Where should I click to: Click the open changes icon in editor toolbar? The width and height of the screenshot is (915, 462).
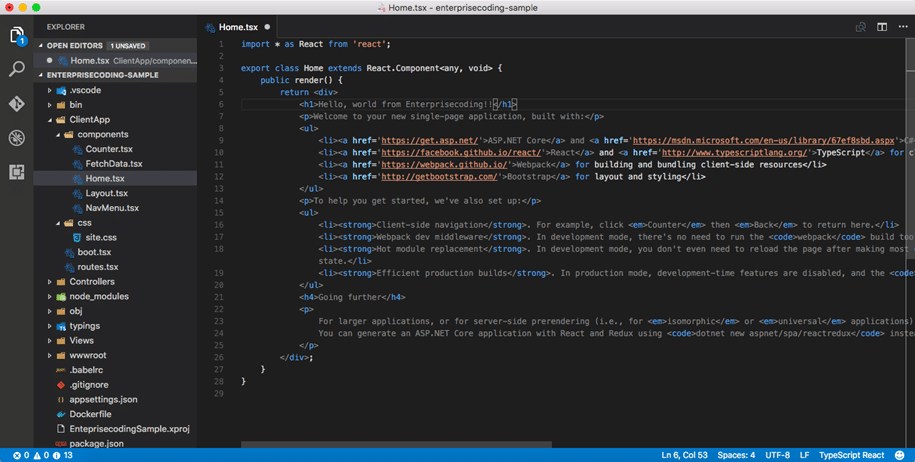pyautogui.click(x=861, y=27)
